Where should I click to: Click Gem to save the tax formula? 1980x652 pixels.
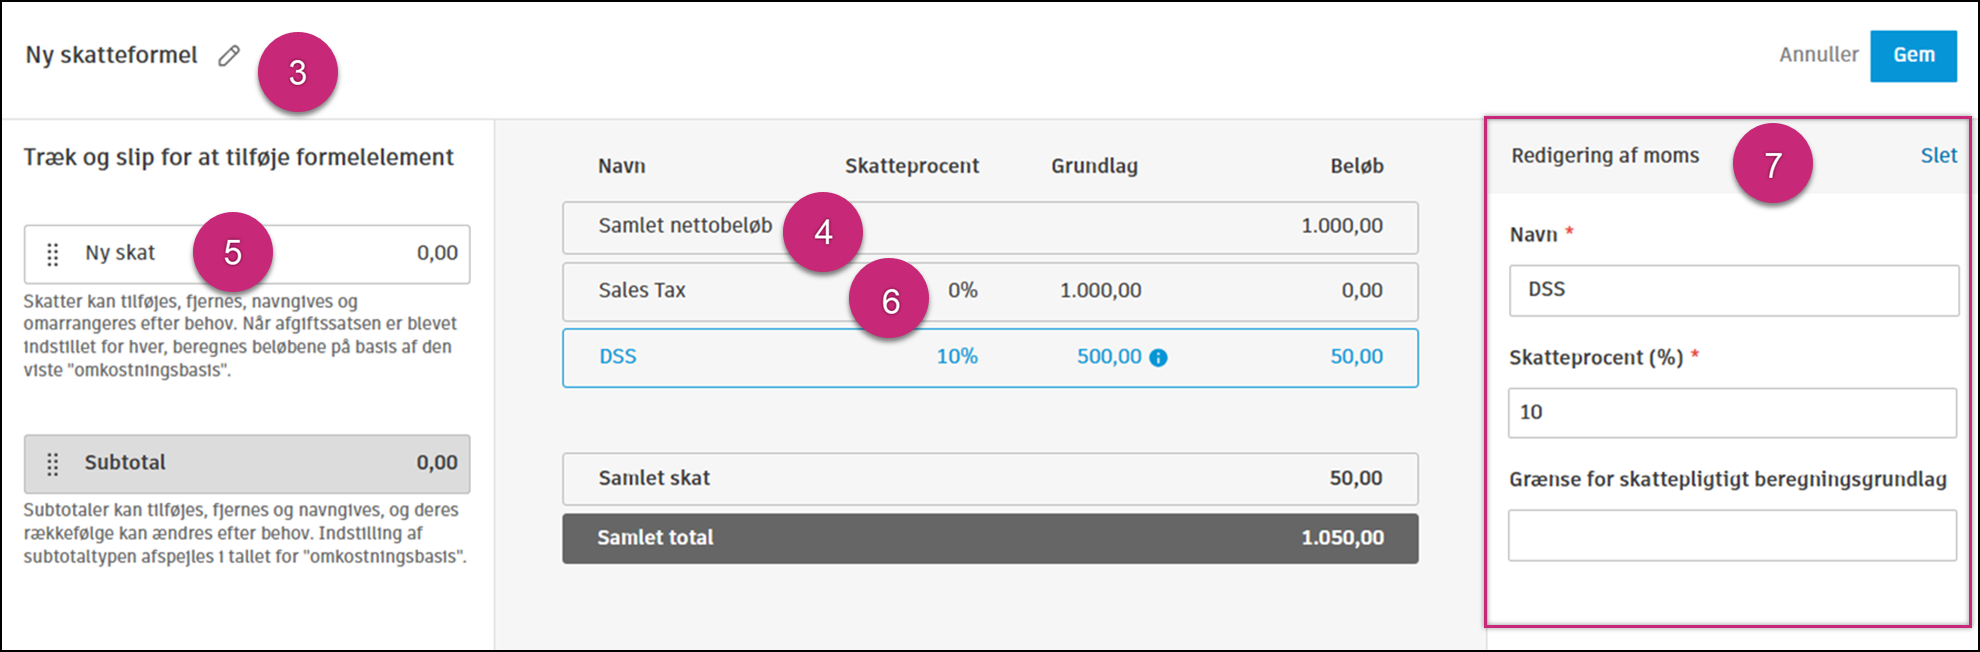(1913, 55)
